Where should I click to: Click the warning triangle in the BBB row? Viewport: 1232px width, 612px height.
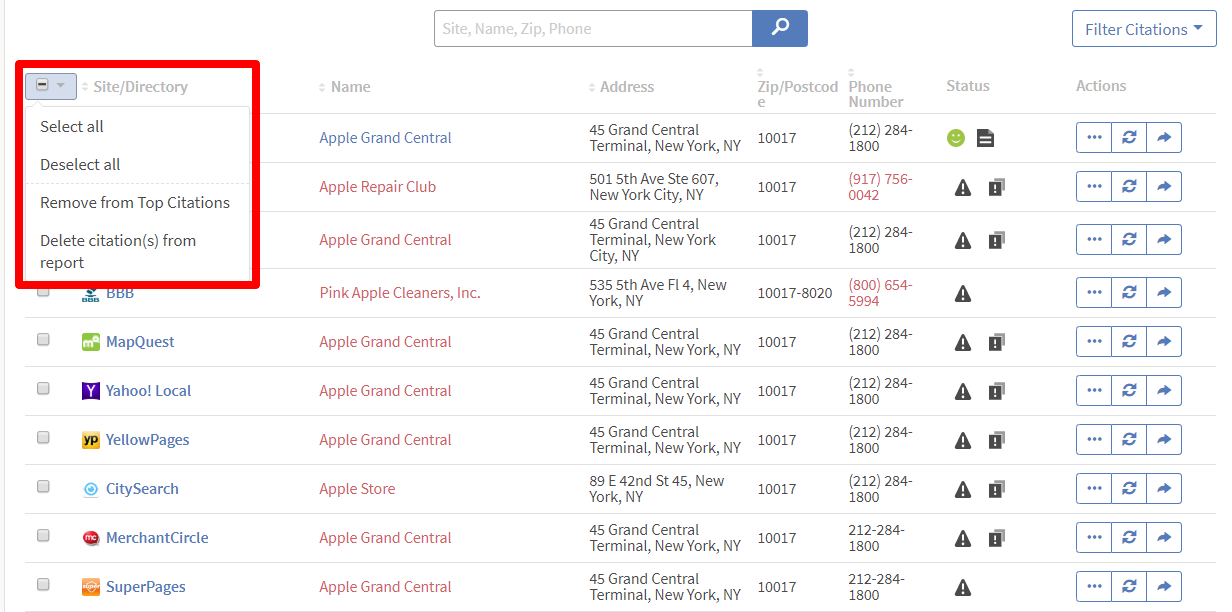[x=963, y=293]
